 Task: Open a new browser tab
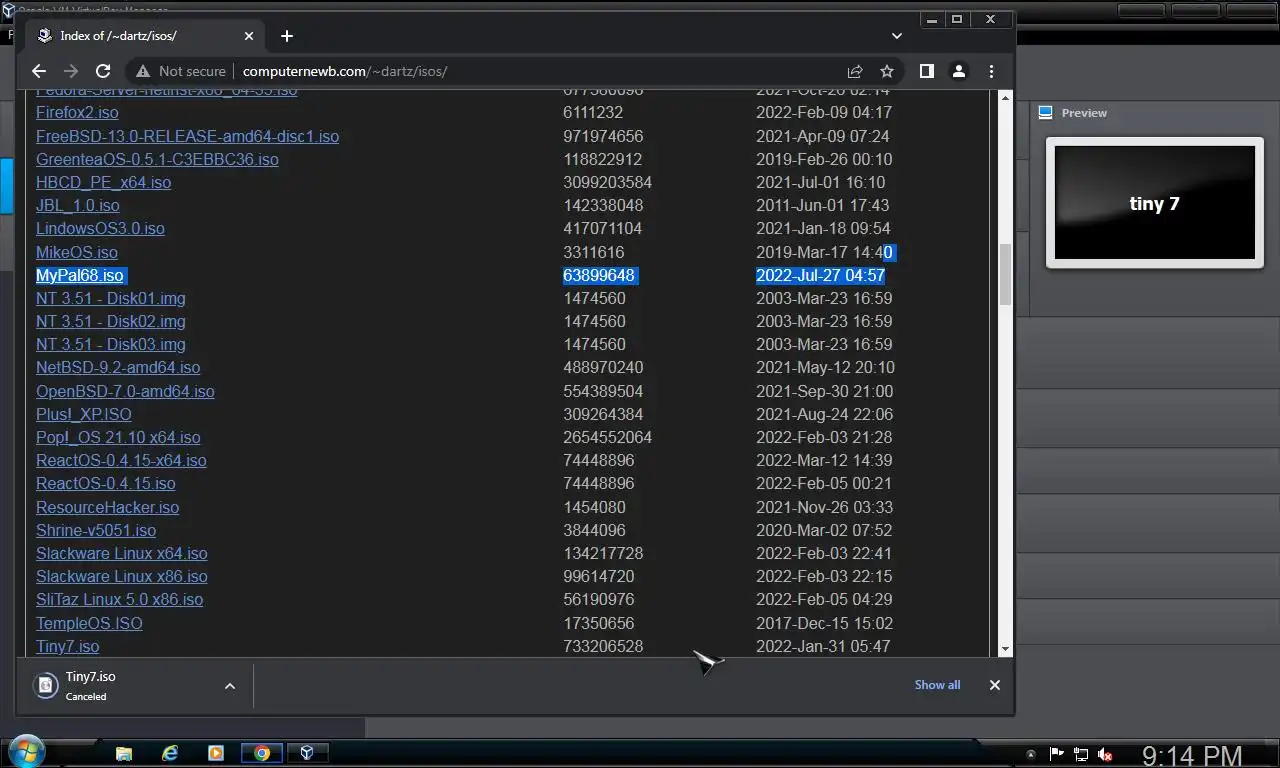pyautogui.click(x=287, y=36)
